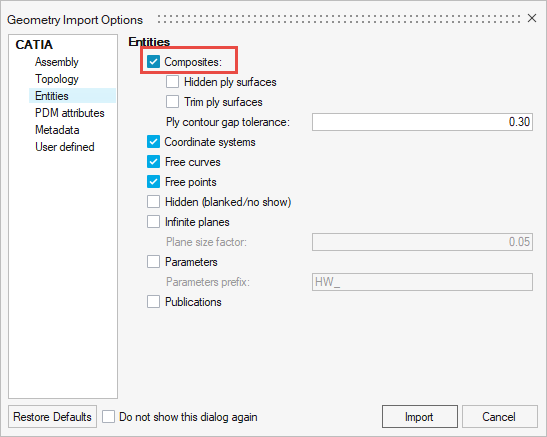Open PDM attributes settings

[x=69, y=113]
